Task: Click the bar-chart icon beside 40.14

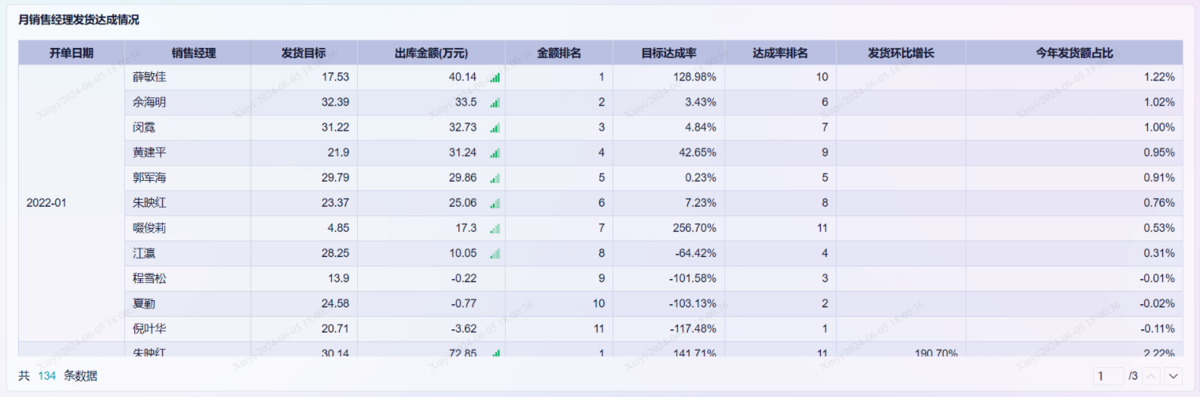Action: [494, 77]
